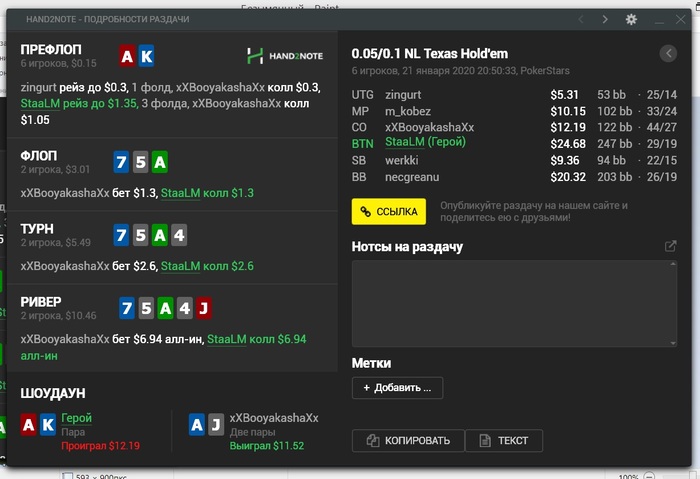The image size is (700, 479).
Task: Click inside the Нотсы на раздачу text area
Action: click(514, 304)
